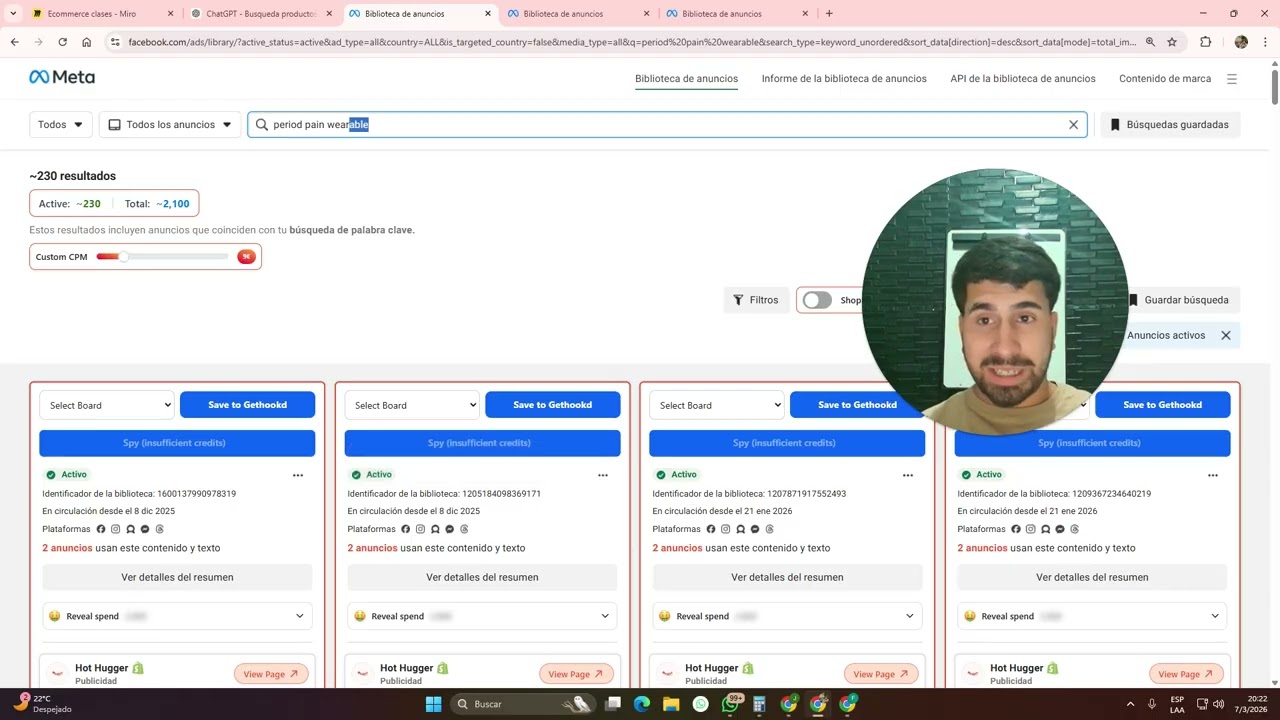Click "2 anuncios" text on ad 1205184098369171

372,548
